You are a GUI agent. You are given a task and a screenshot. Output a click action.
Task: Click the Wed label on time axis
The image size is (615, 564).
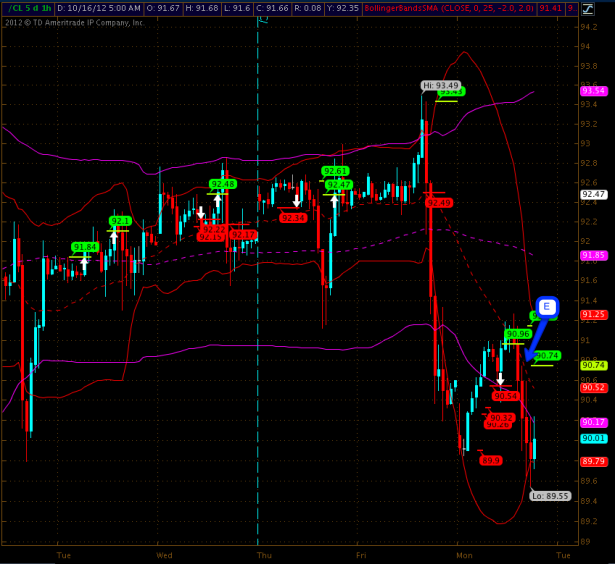point(165,554)
